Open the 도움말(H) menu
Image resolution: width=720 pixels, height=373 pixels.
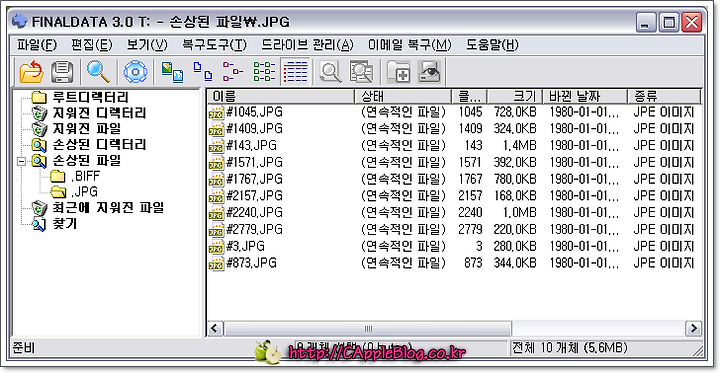492,45
